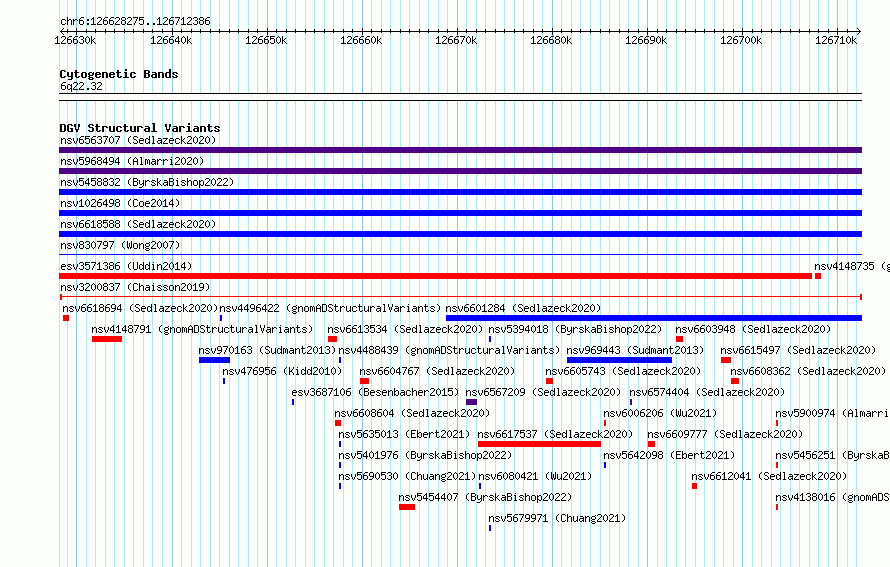Open nsv5642098 (Ebert2021) label

click(669, 455)
